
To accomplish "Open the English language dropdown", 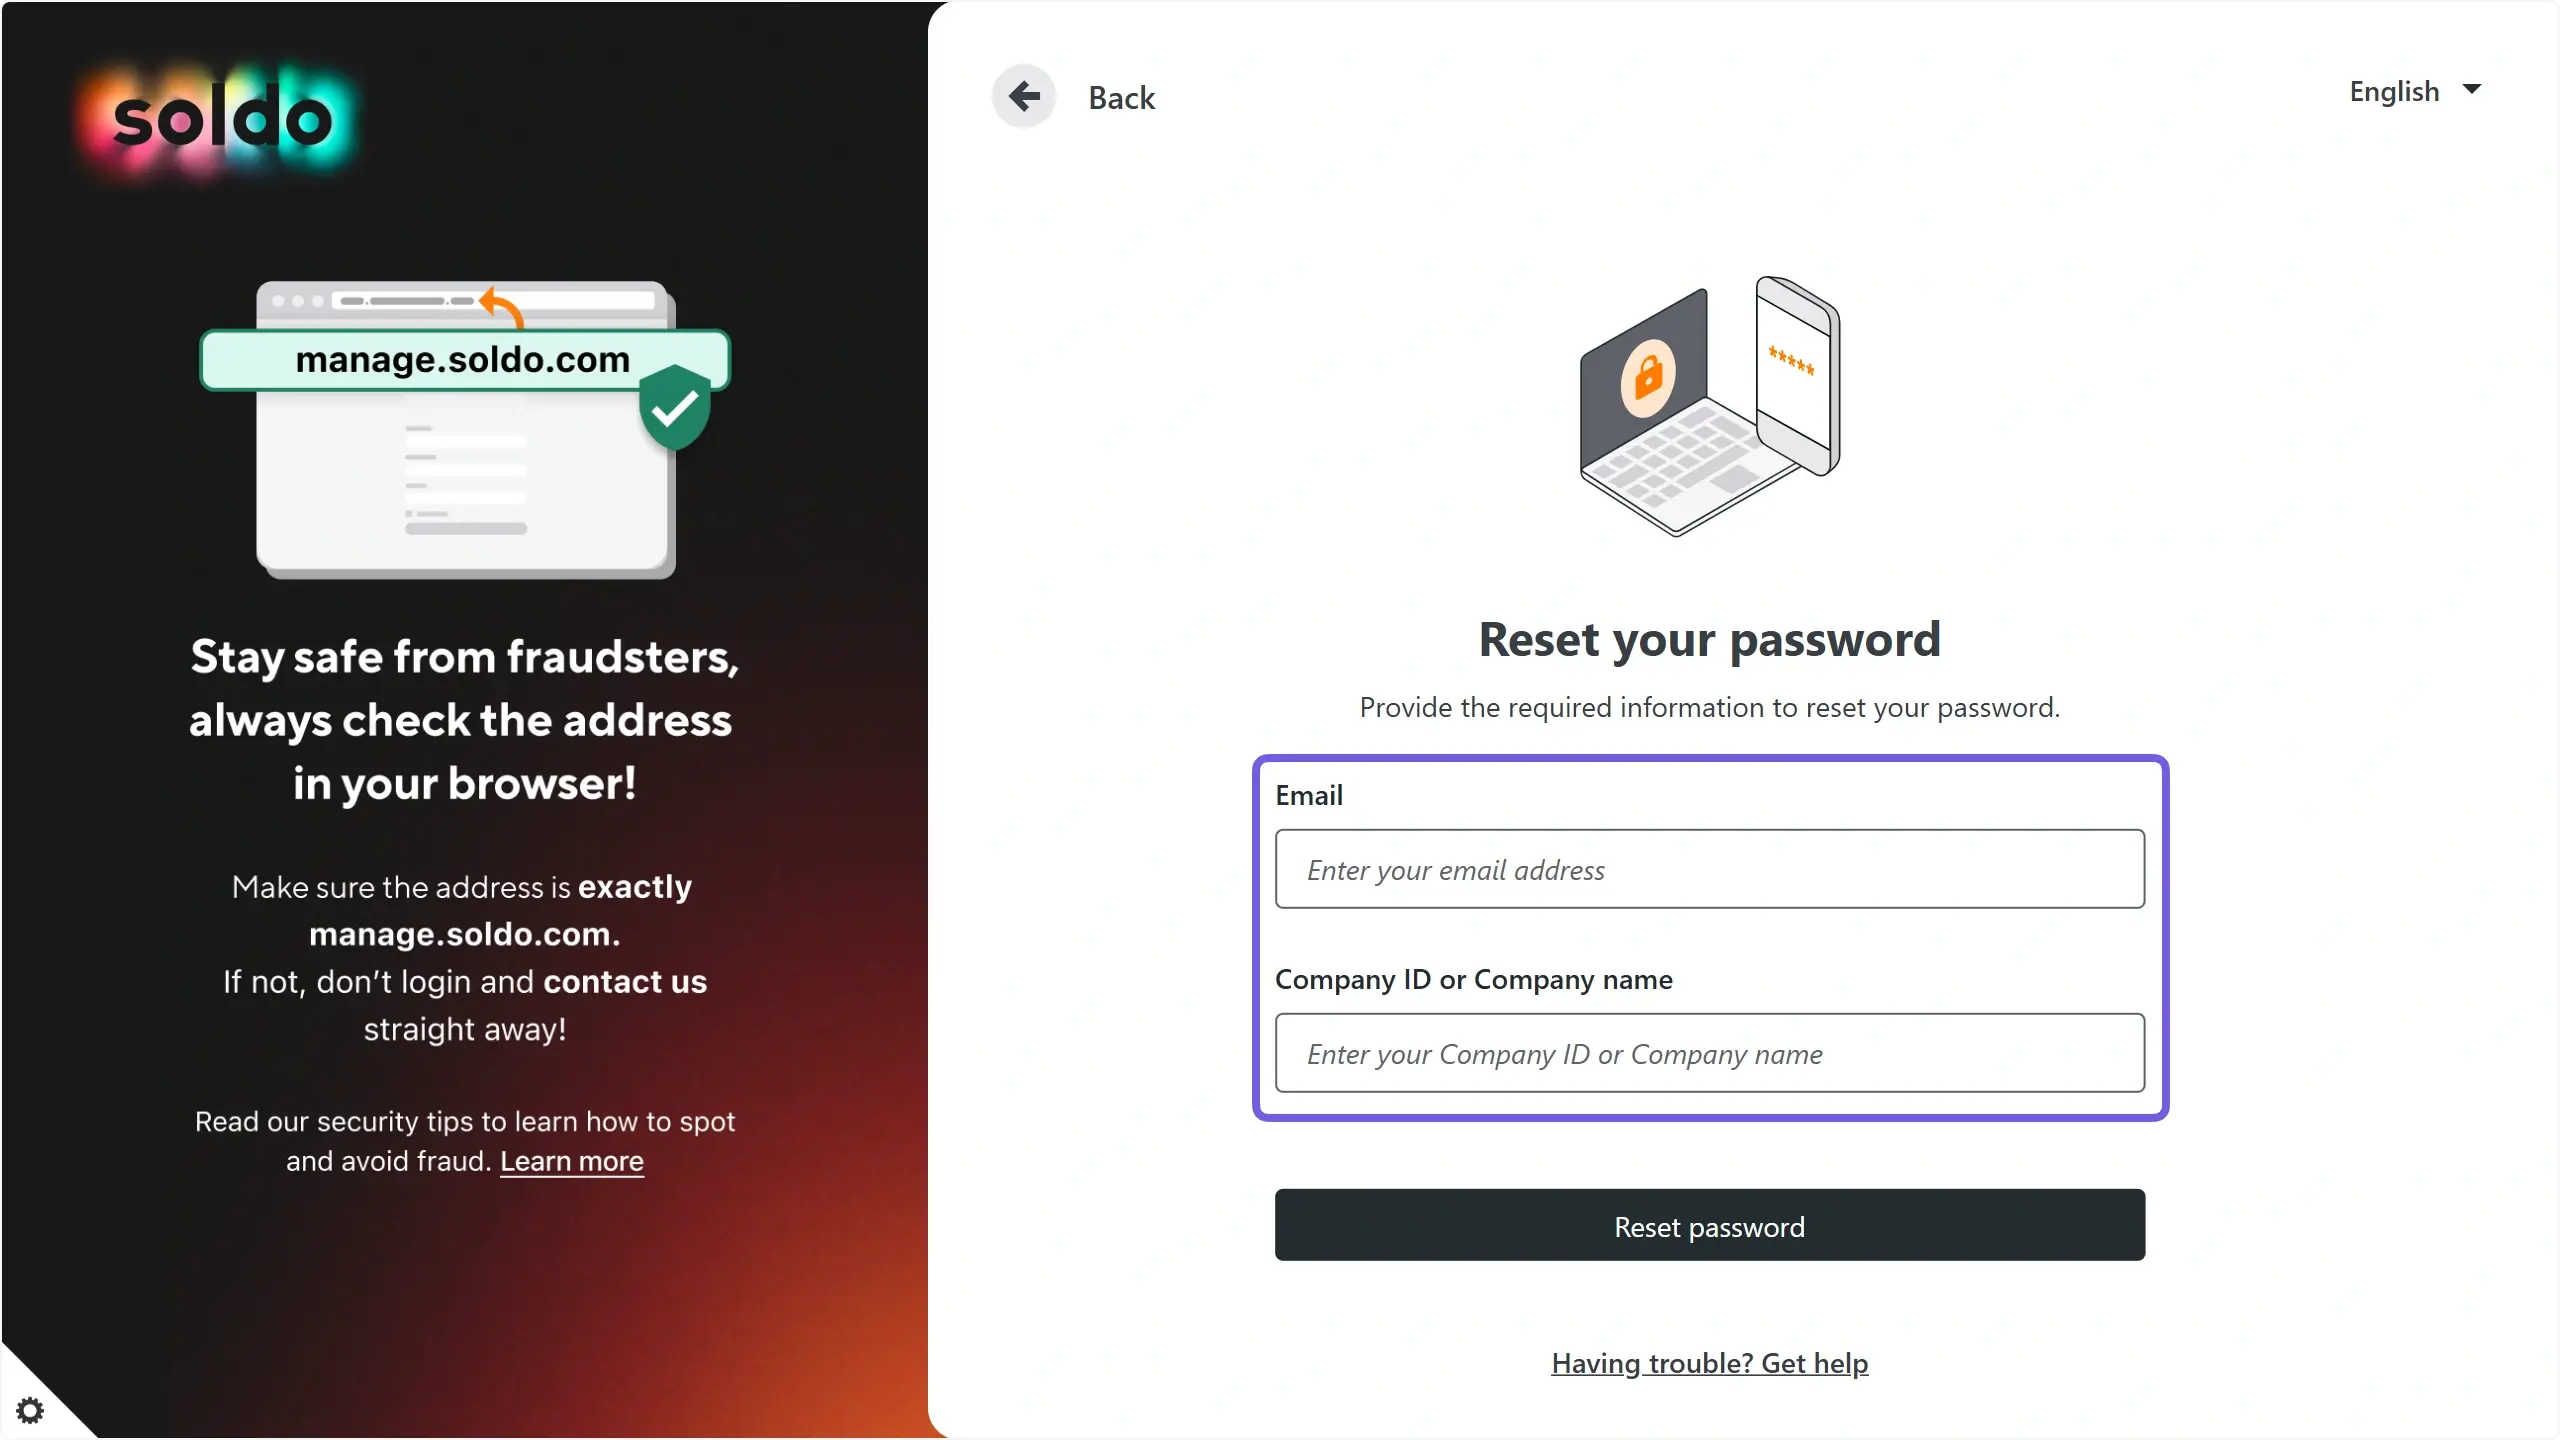I will click(2415, 91).
